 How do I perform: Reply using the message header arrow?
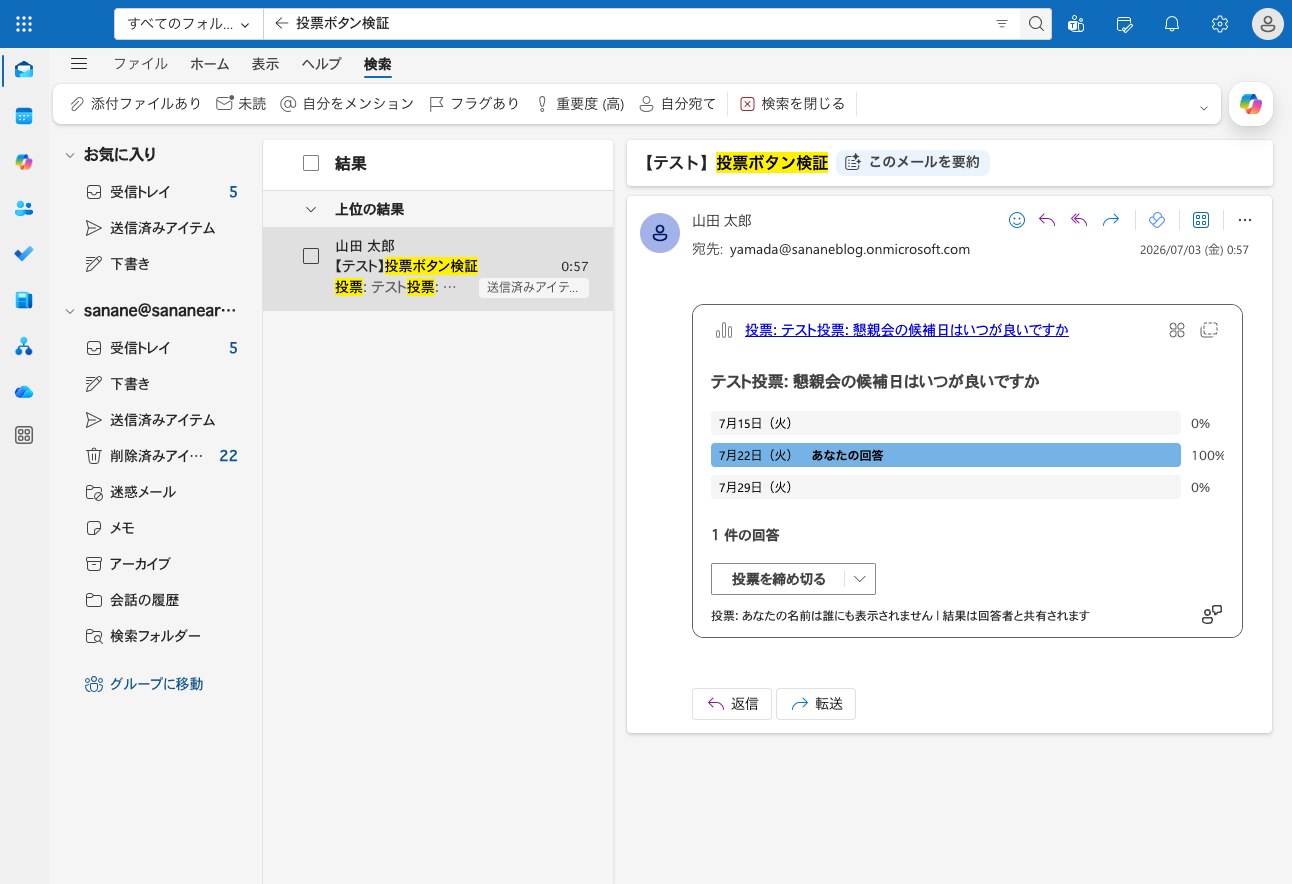[x=1047, y=220]
